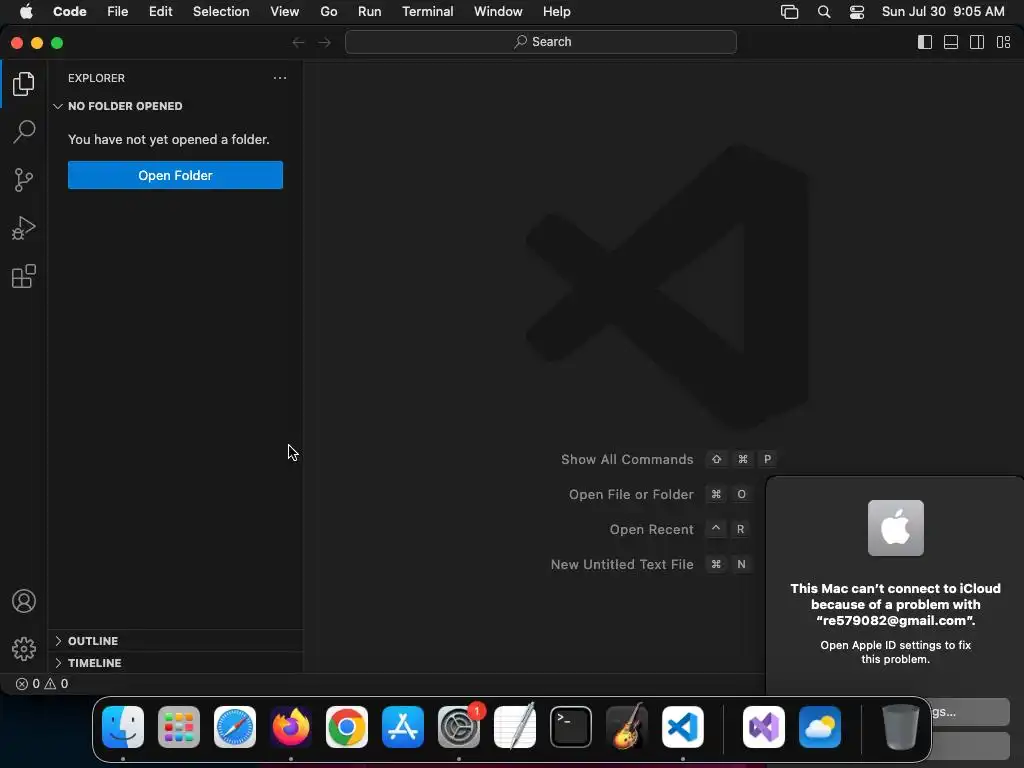Click Open File or Folder hint text

(x=631, y=494)
